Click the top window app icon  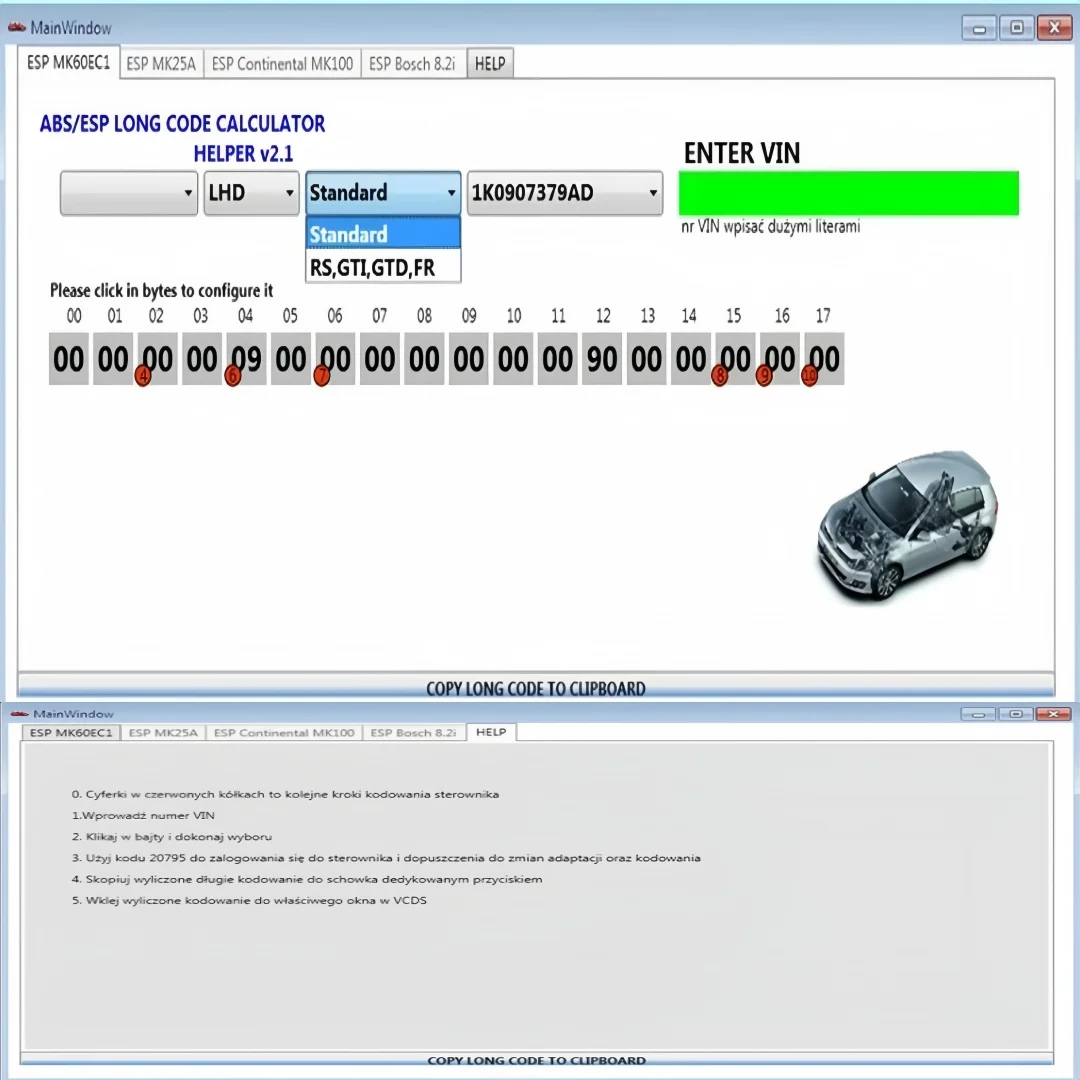17,27
